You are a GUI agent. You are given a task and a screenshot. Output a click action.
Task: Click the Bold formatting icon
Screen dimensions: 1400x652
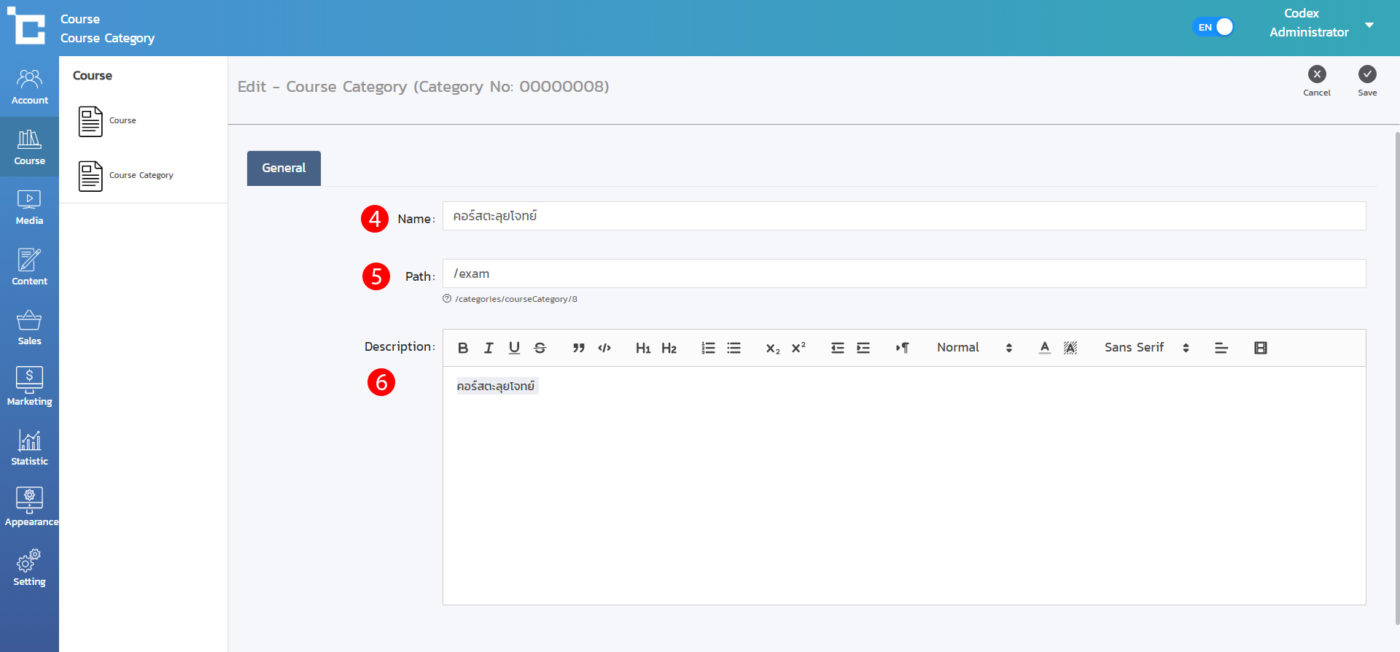[463, 348]
